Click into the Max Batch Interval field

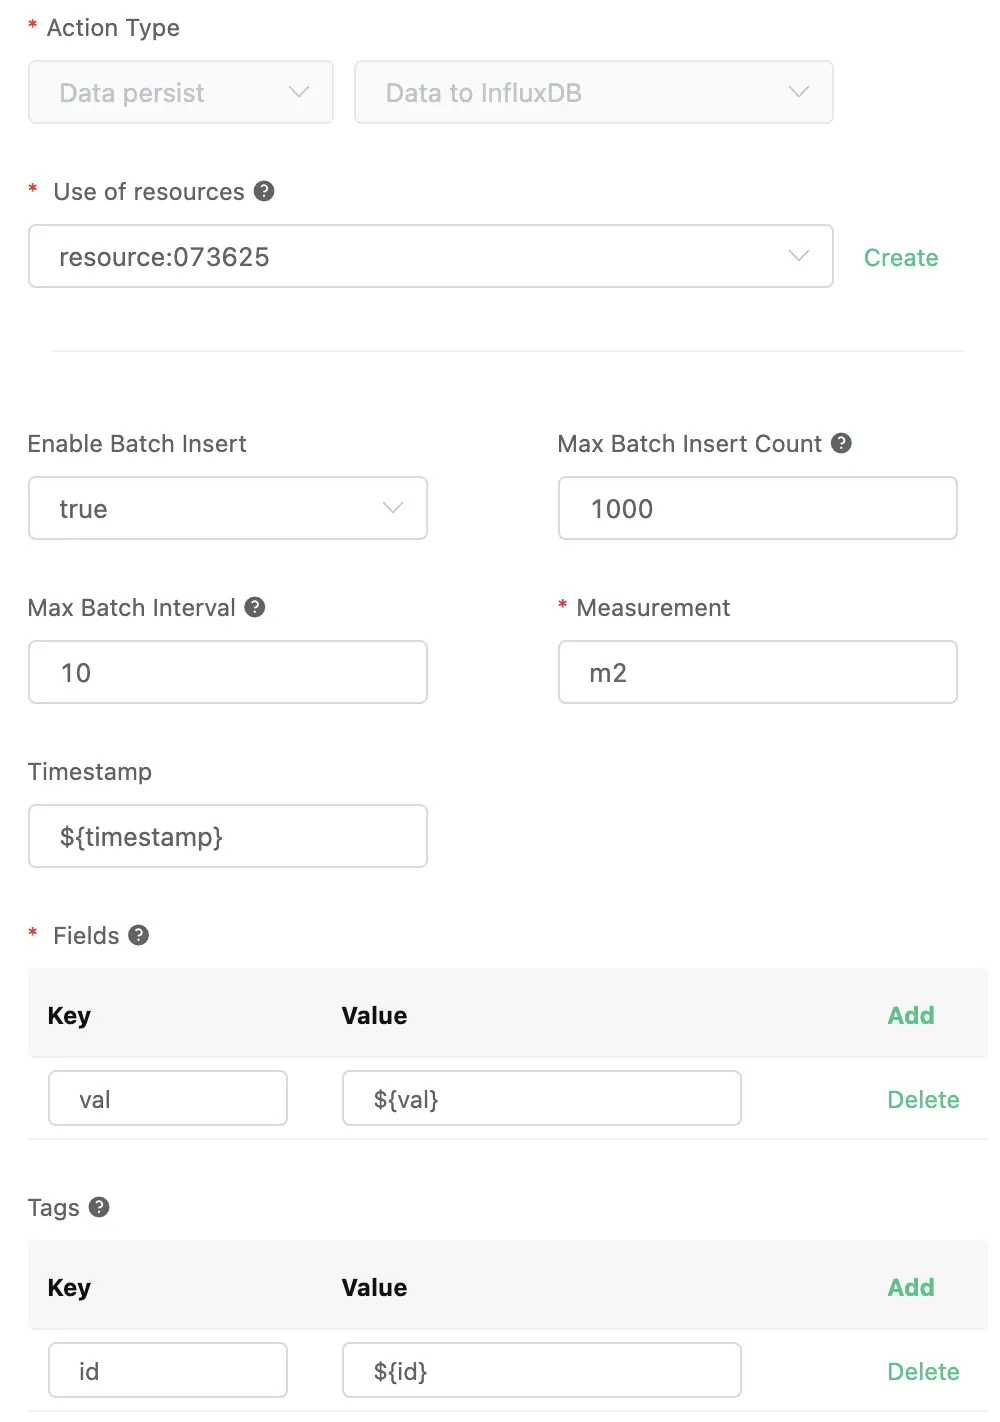coord(228,673)
